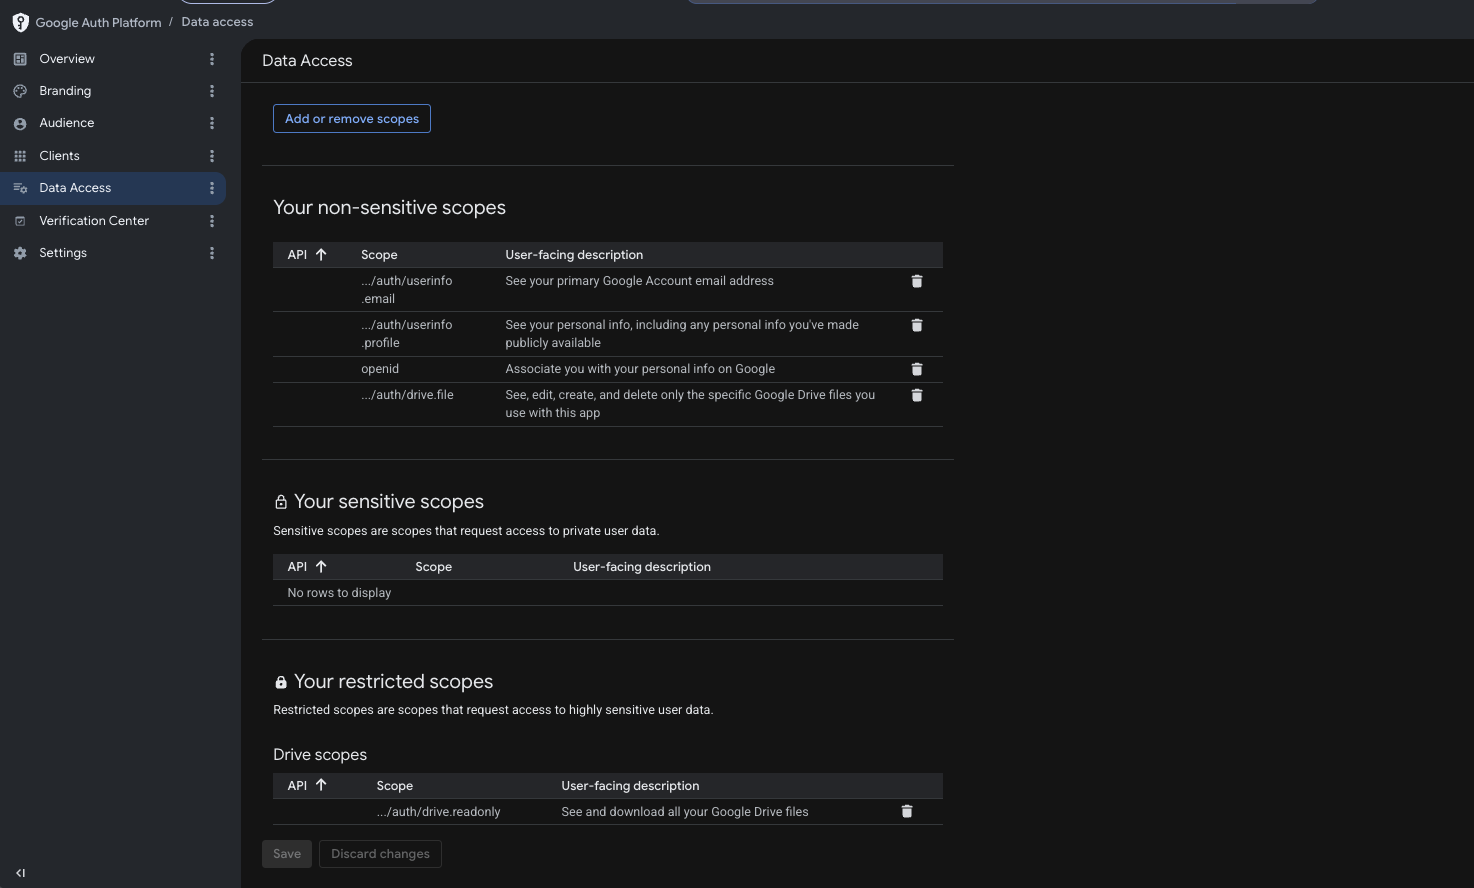Collapse the sidebar navigation panel
This screenshot has width=1474, height=888.
(20, 873)
